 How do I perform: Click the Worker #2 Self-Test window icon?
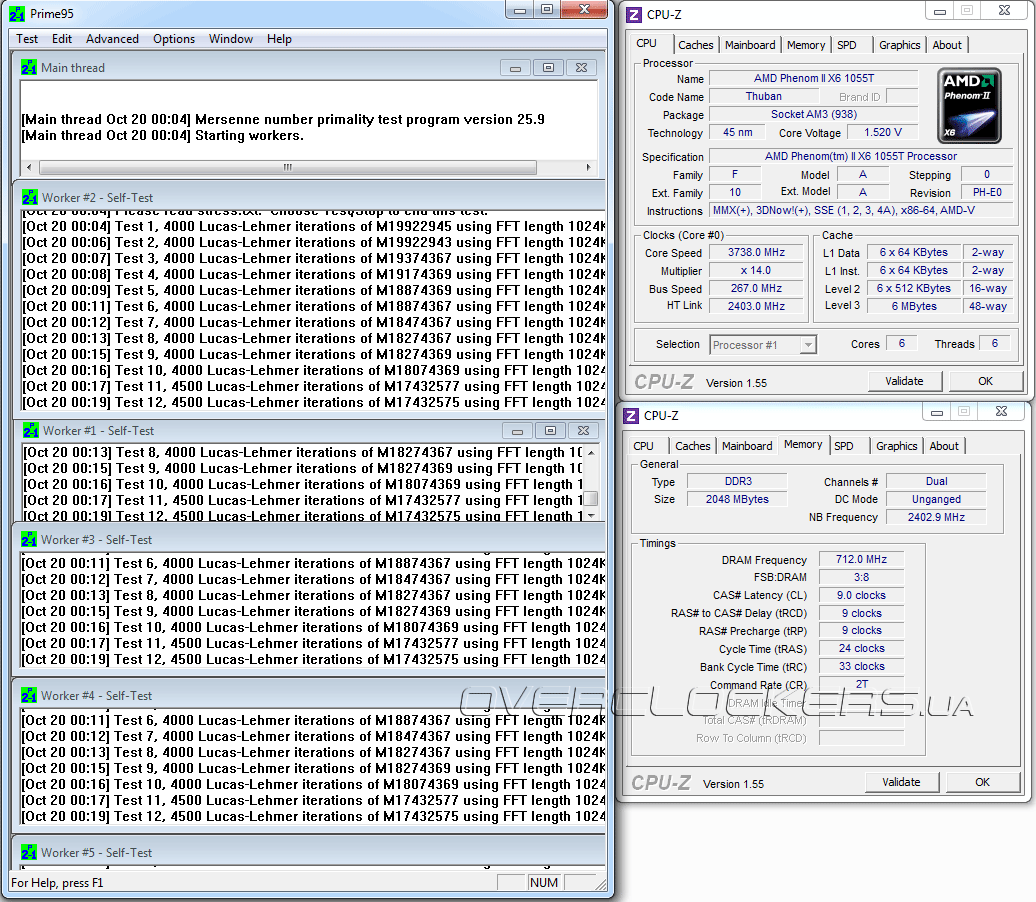[29, 197]
